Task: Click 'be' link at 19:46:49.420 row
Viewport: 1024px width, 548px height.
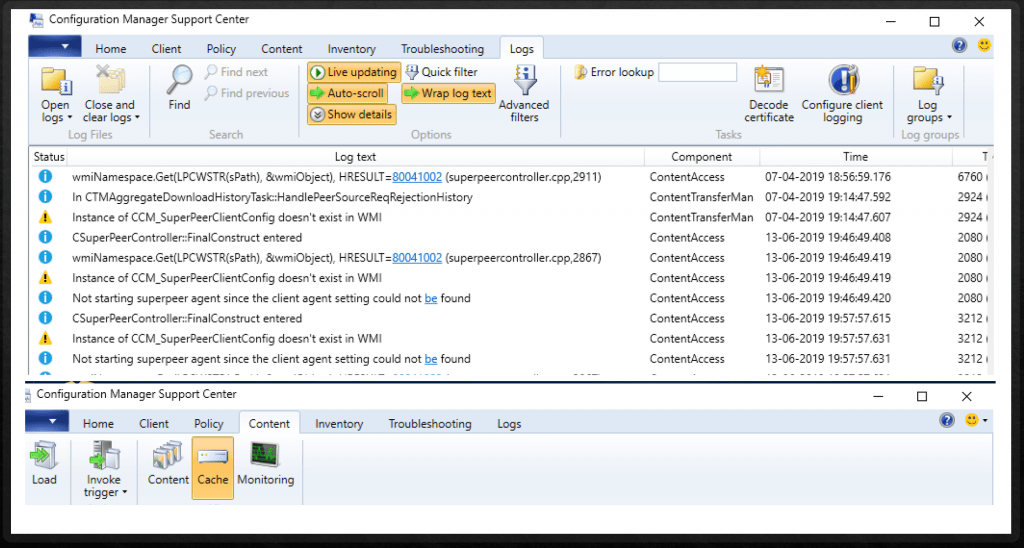Action: pyautogui.click(x=431, y=298)
